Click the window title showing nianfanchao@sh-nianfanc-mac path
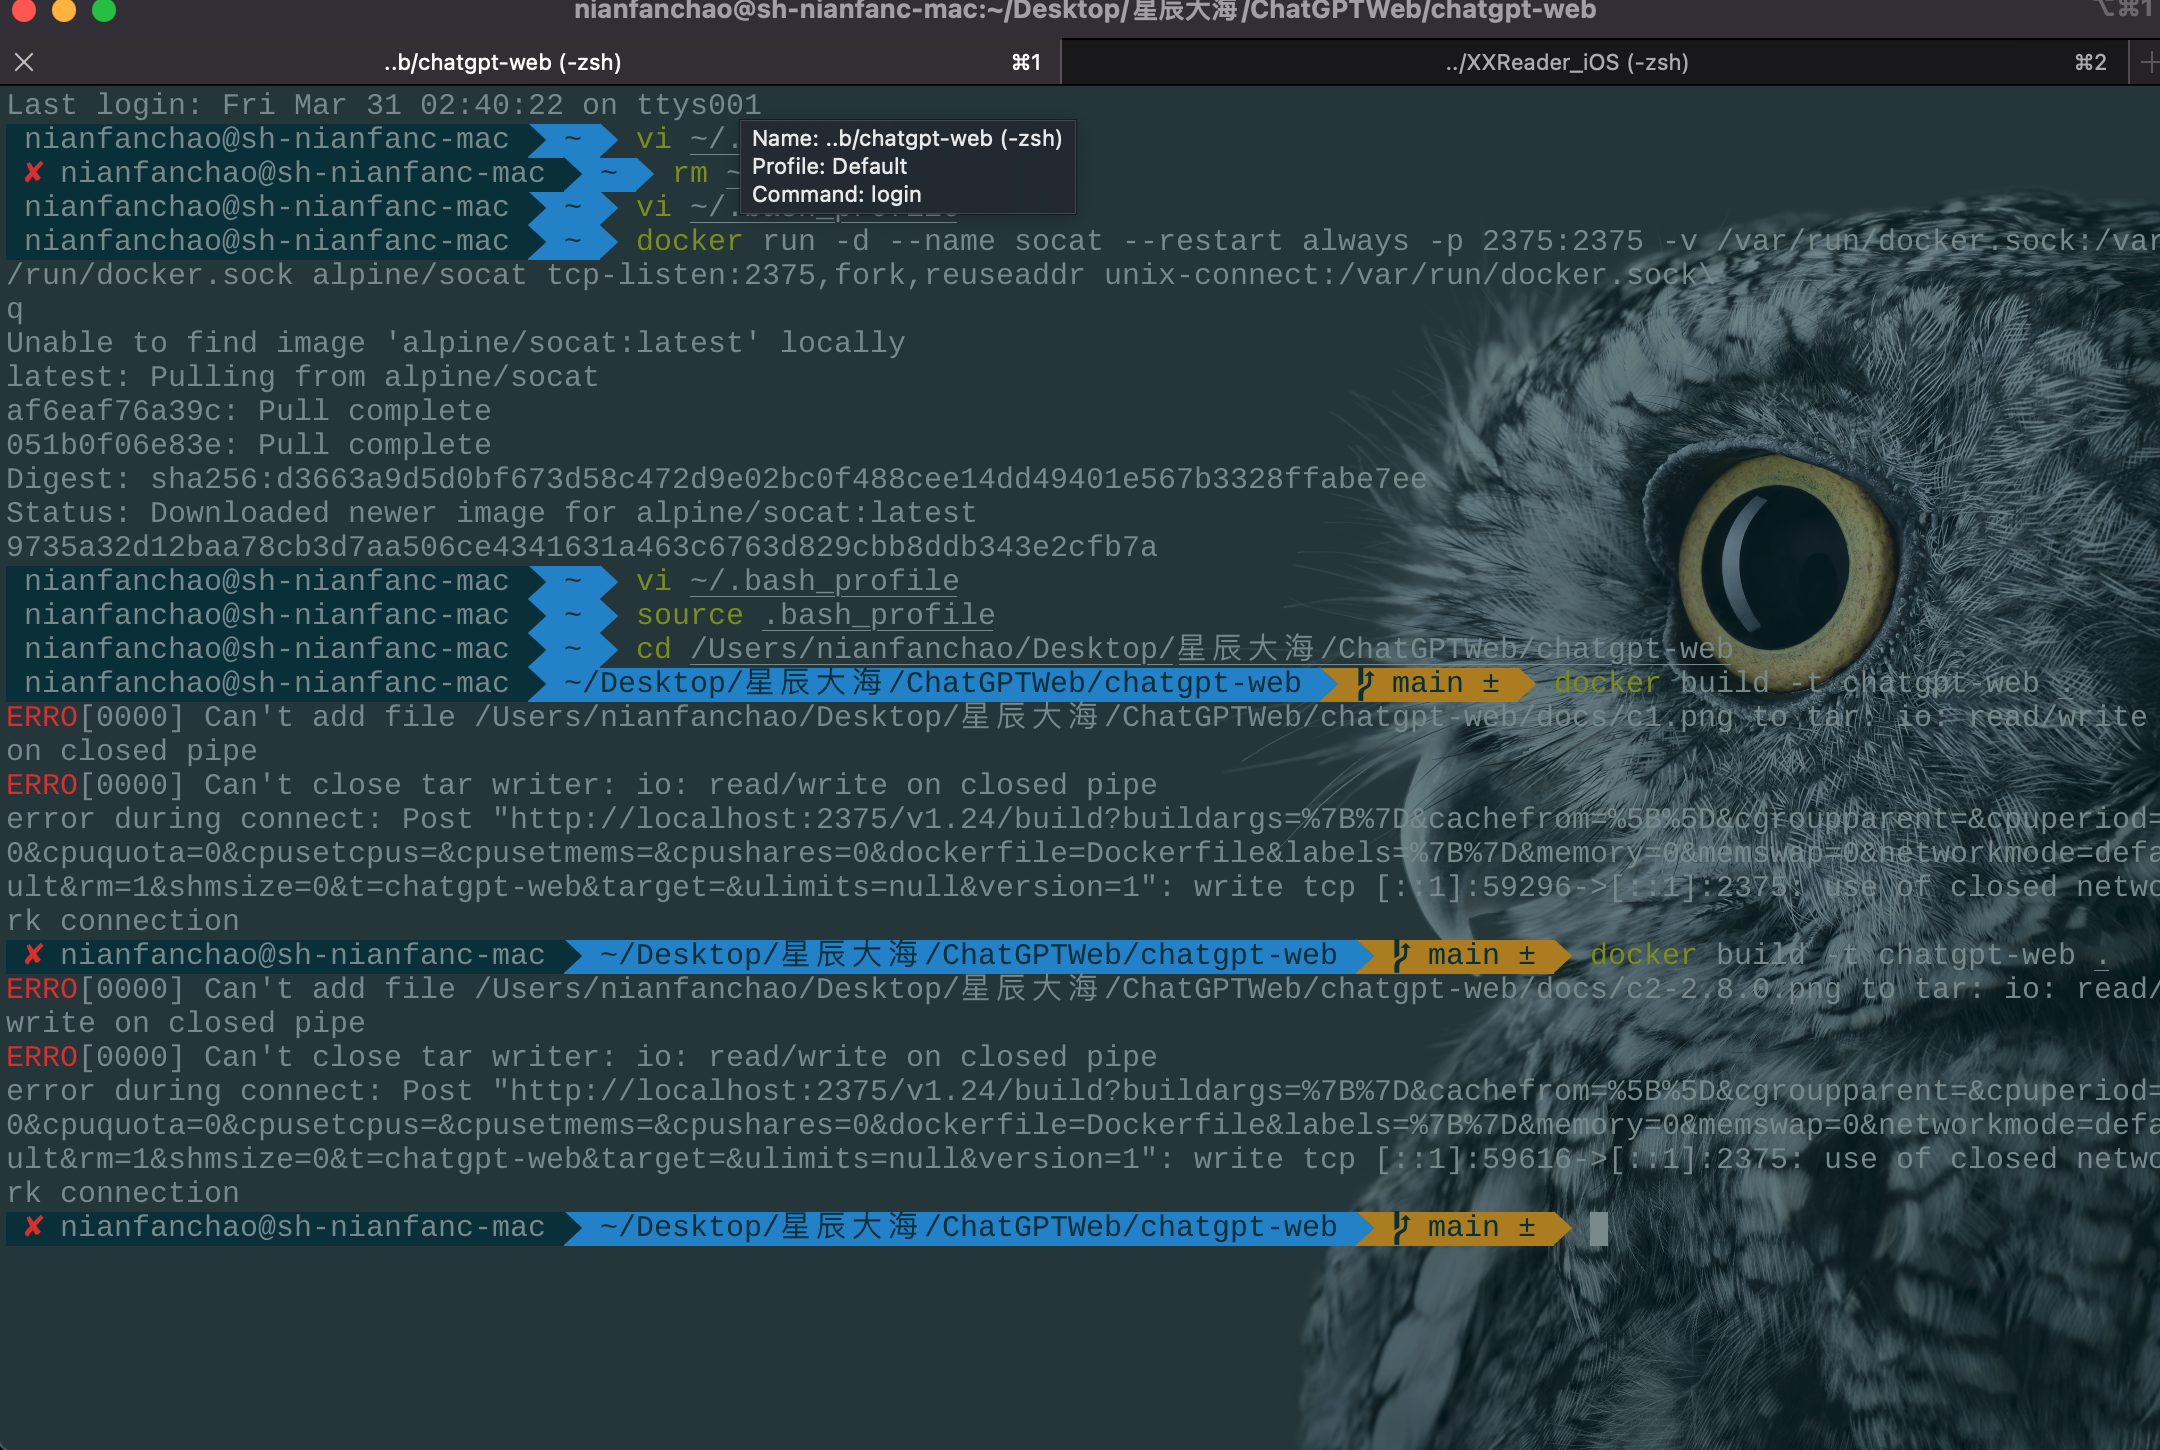Image resolution: width=2160 pixels, height=1450 pixels. coord(1085,12)
